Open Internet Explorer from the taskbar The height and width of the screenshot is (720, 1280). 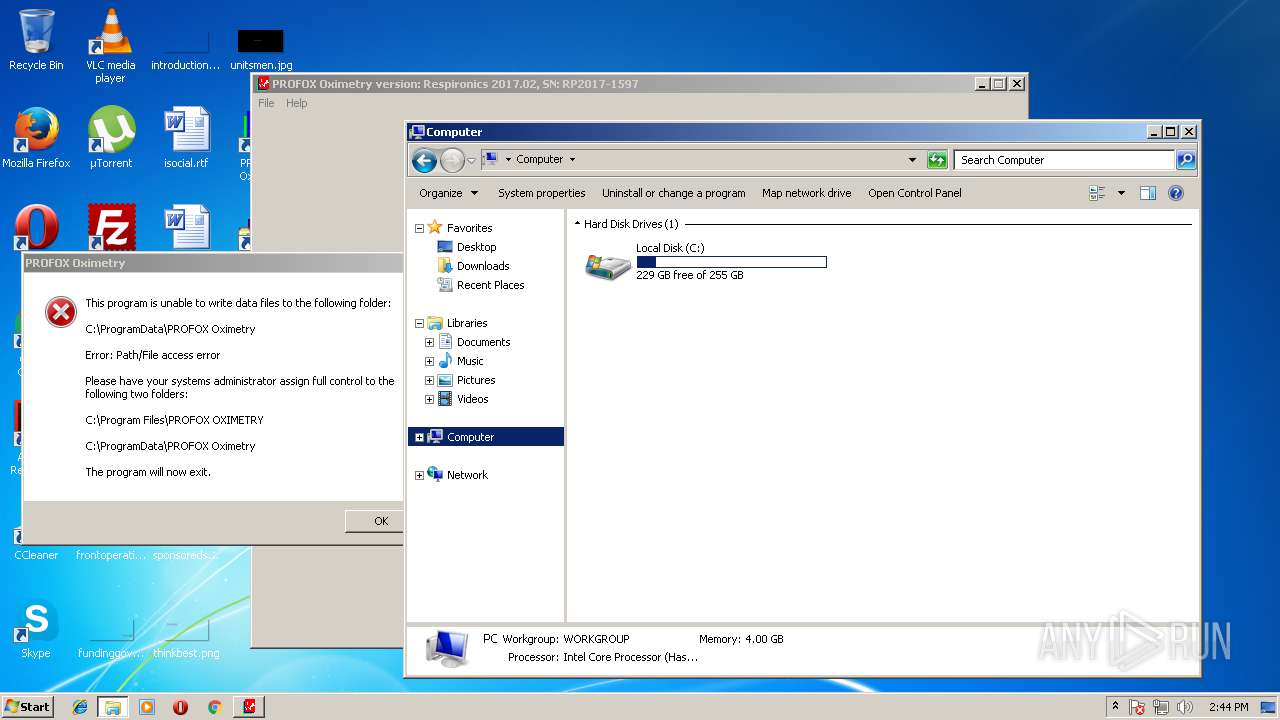point(80,707)
